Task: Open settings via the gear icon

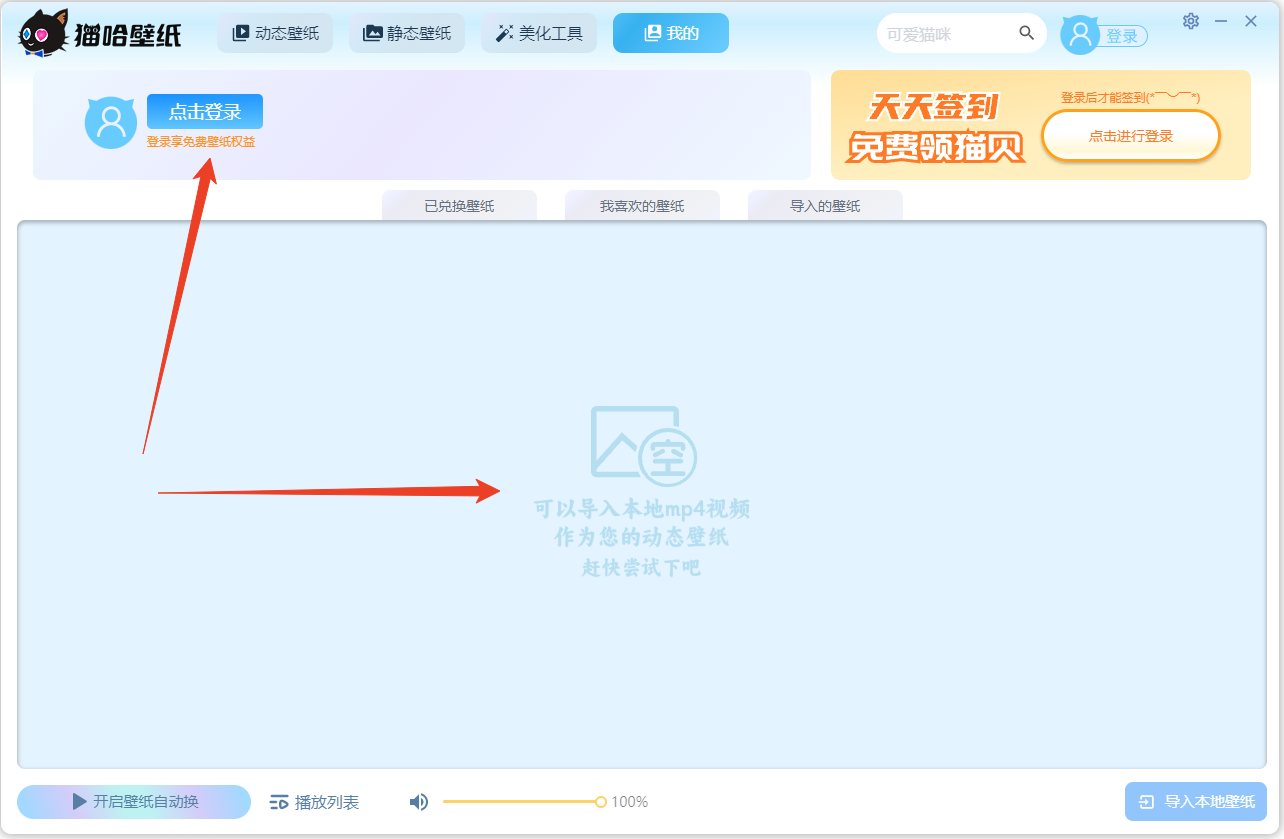Action: pyautogui.click(x=1190, y=21)
